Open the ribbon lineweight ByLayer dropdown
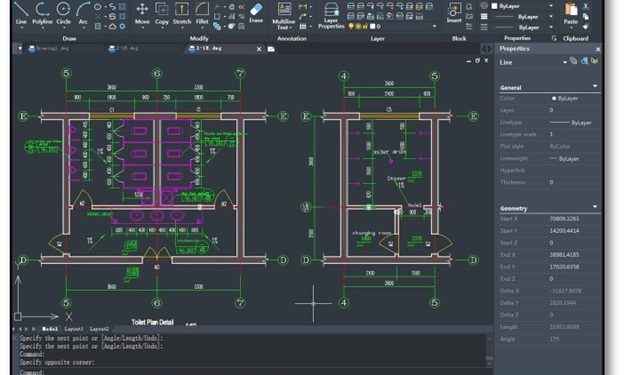 coord(551,27)
